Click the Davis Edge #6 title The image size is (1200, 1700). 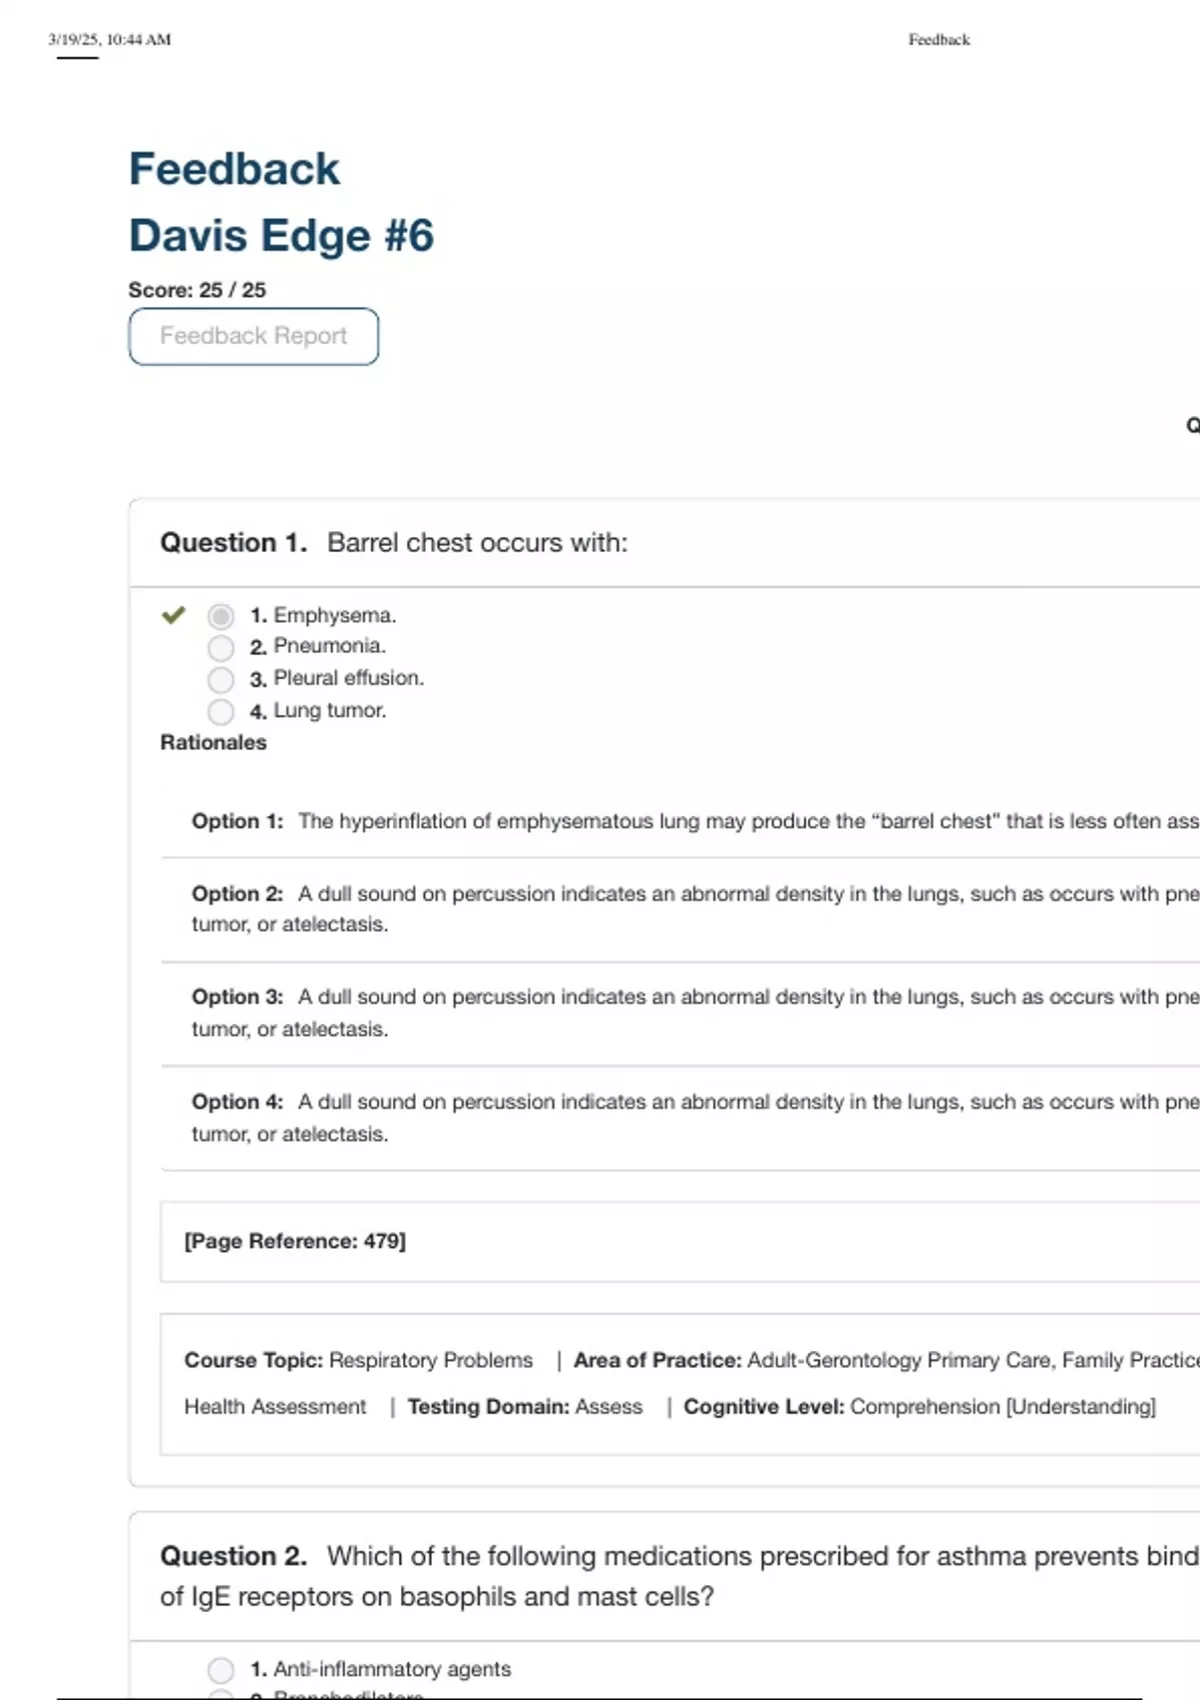click(281, 236)
